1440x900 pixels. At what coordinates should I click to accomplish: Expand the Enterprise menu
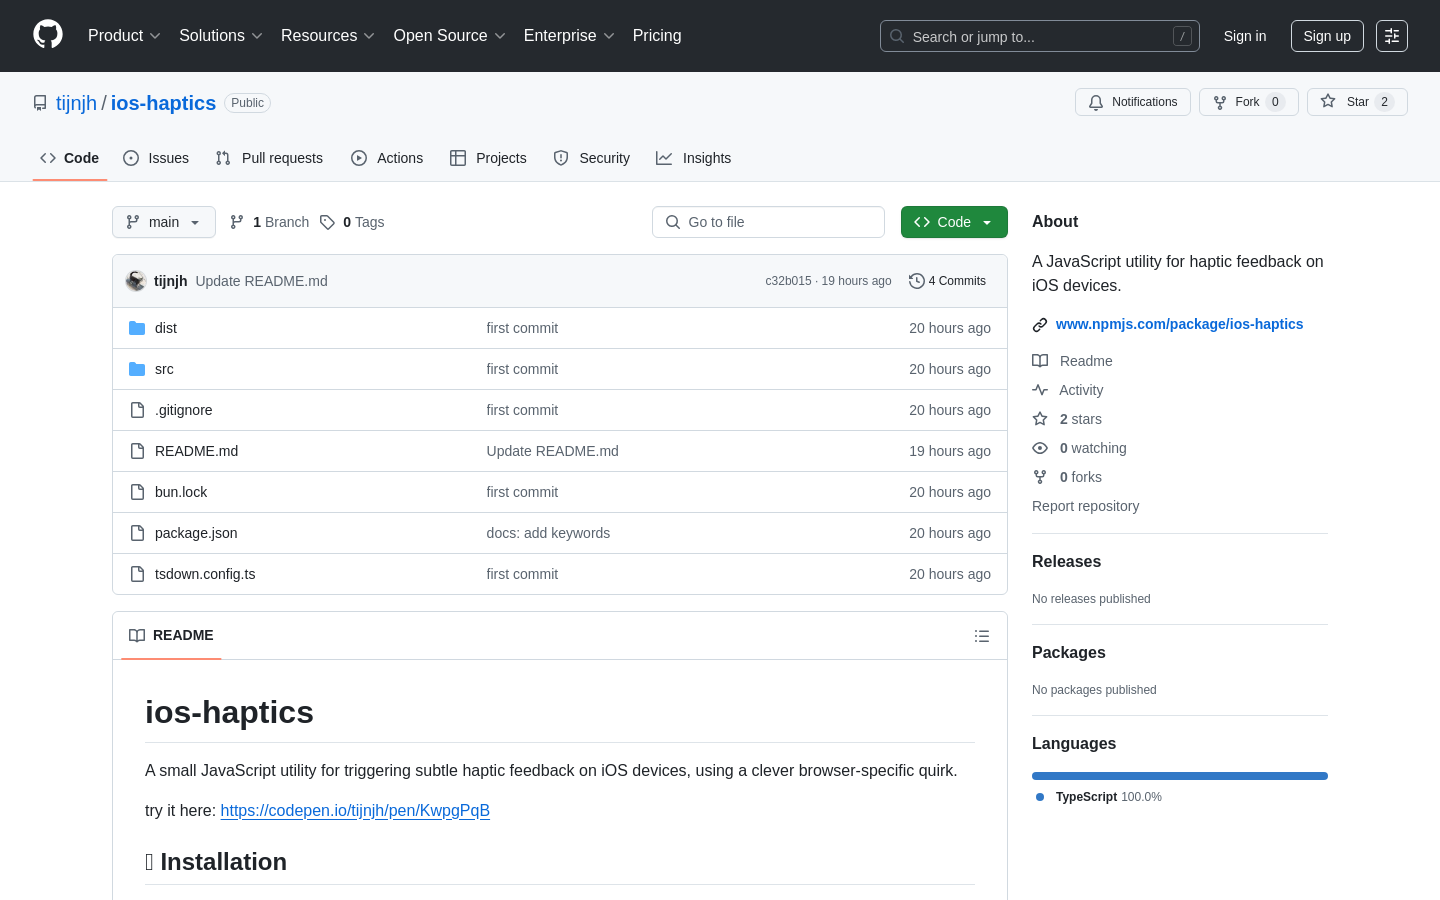click(569, 36)
